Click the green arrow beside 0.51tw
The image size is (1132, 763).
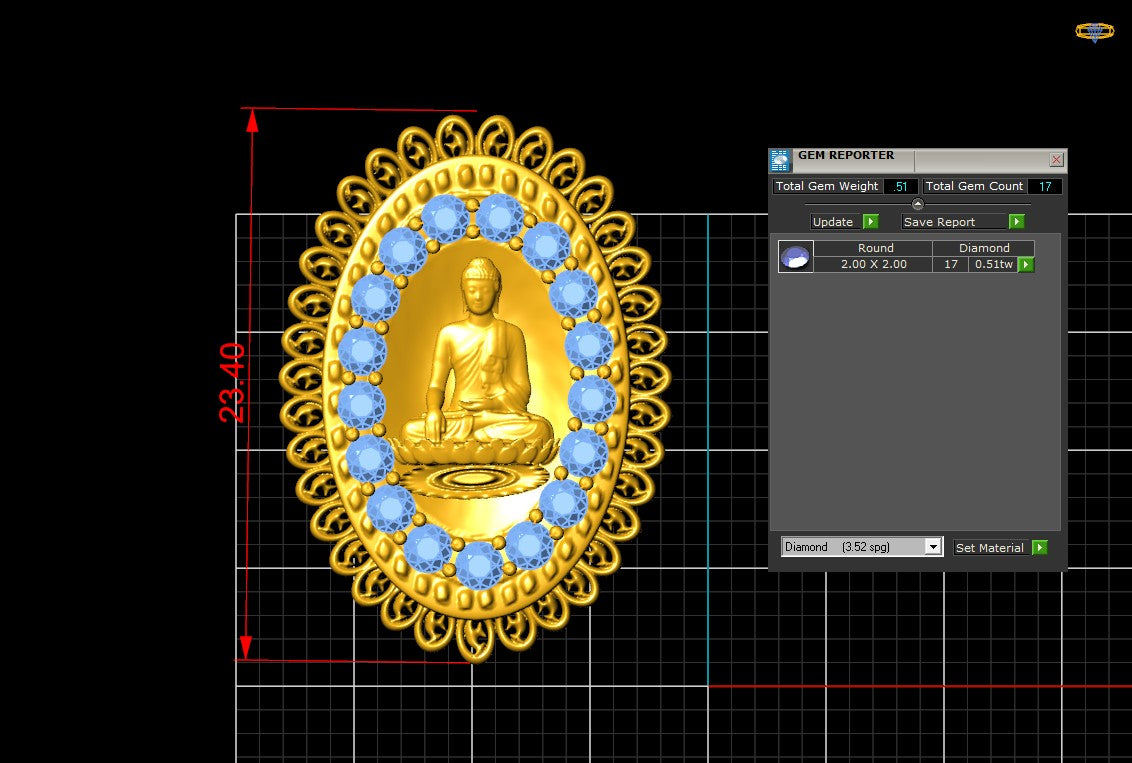(1026, 265)
